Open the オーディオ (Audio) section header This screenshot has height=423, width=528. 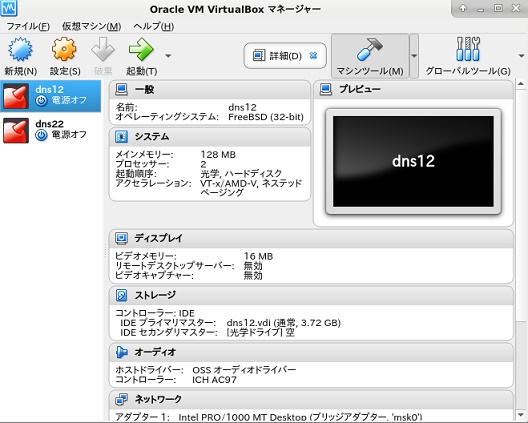tap(311, 352)
